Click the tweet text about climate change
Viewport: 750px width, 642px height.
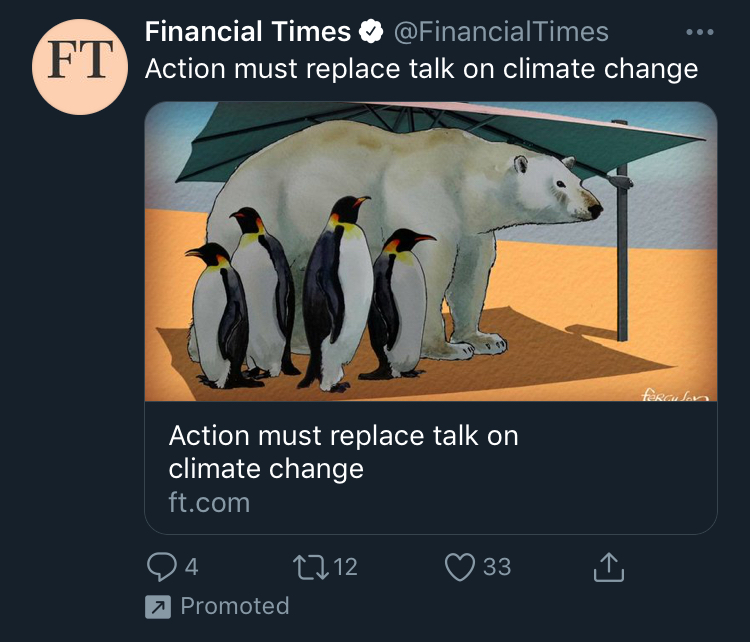(420, 69)
